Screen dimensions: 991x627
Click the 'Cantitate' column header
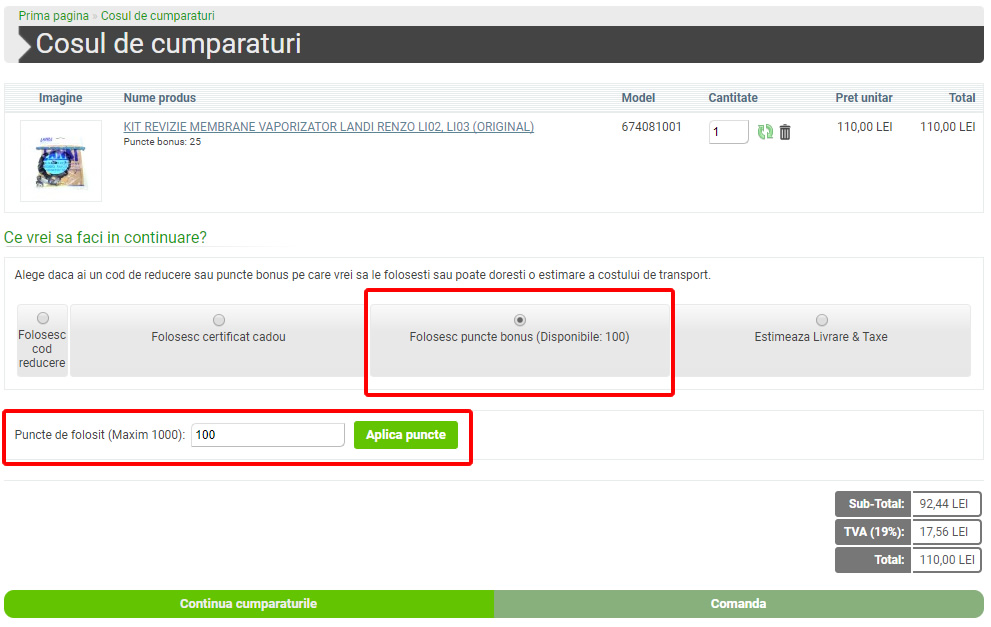pyautogui.click(x=733, y=98)
